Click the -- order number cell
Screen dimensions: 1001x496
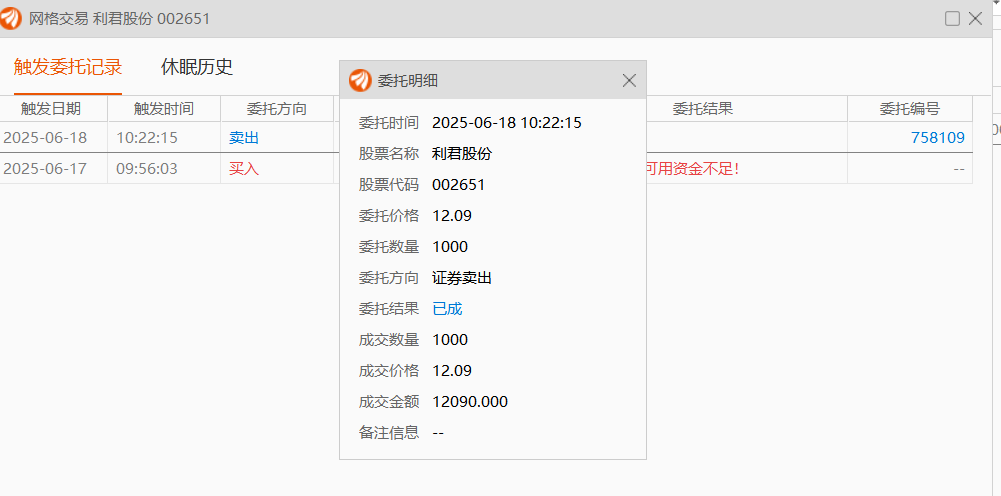(x=959, y=169)
